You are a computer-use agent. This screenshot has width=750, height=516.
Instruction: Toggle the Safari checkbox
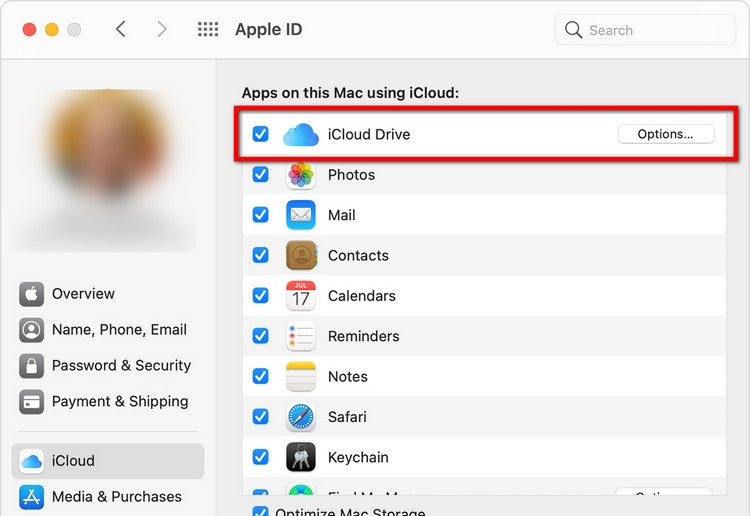tap(260, 417)
